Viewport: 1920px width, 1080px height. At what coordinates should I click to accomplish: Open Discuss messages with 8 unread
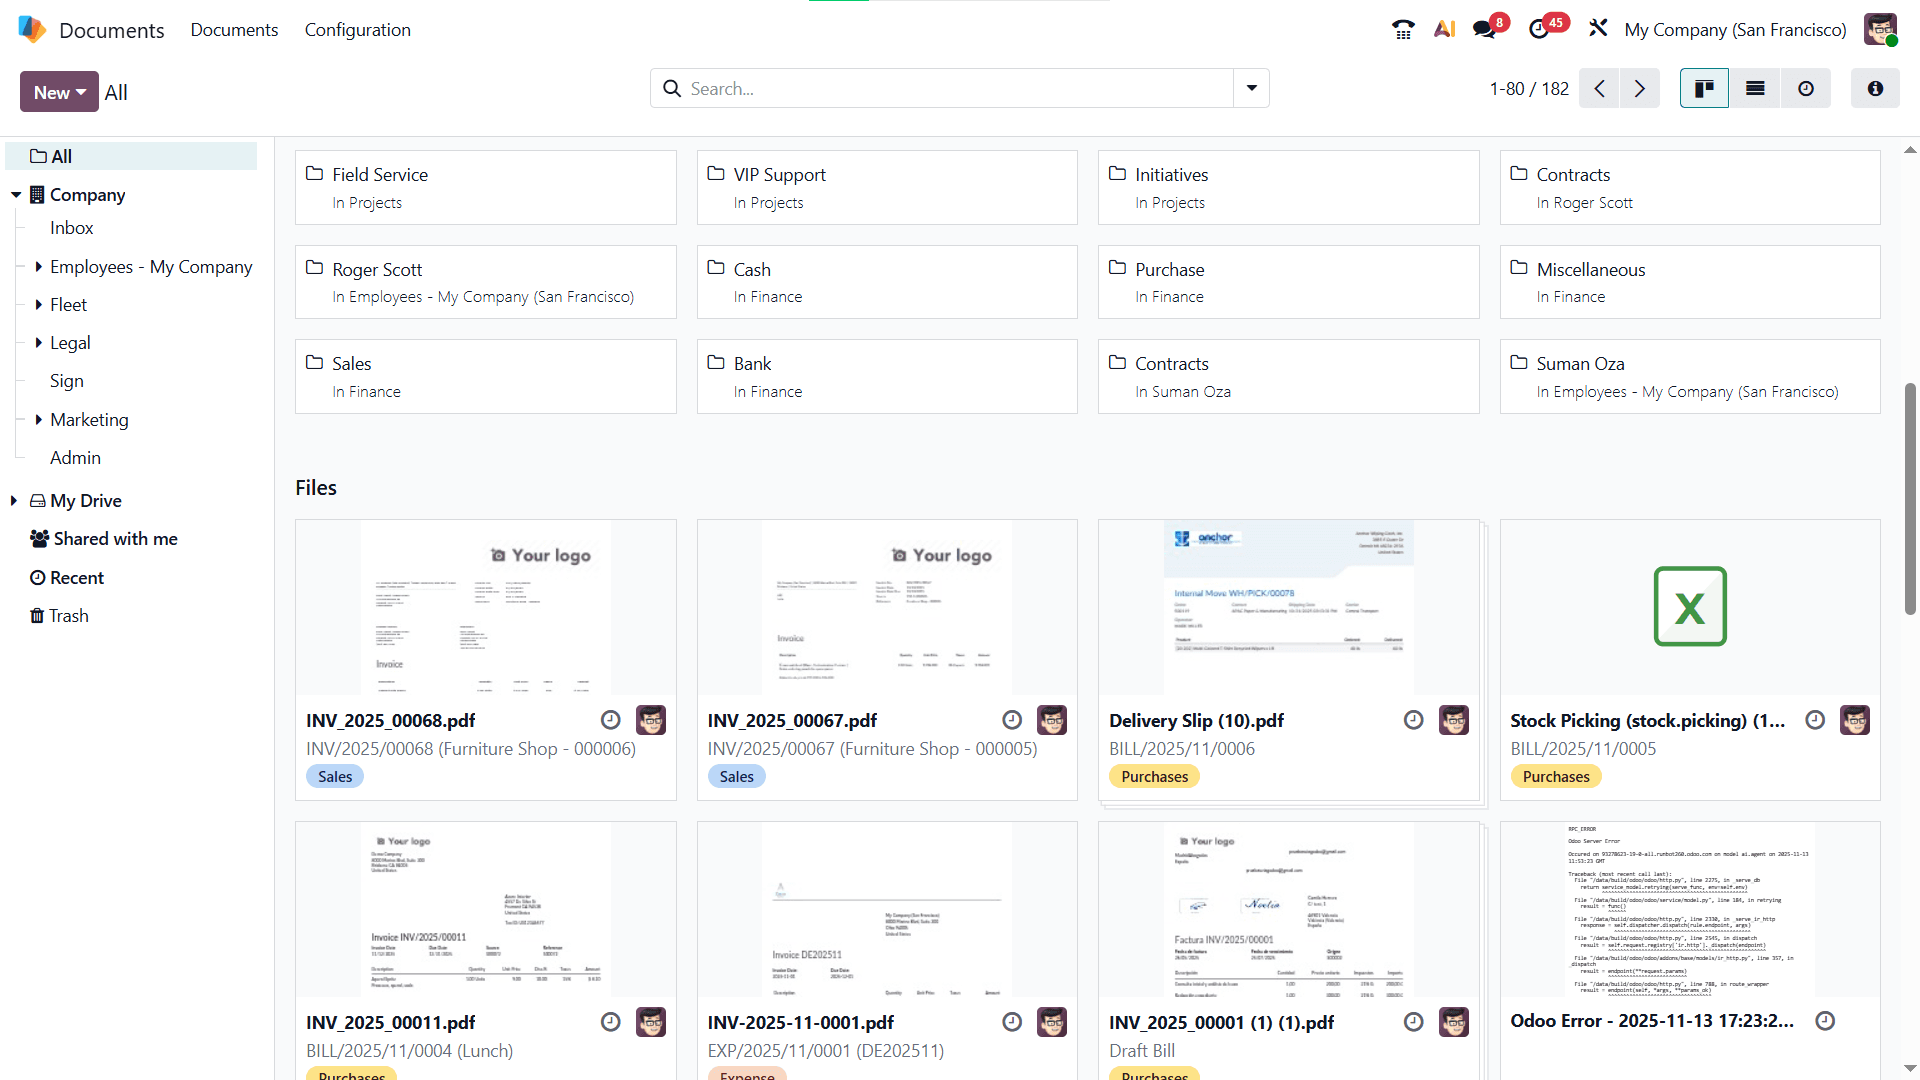[1485, 29]
